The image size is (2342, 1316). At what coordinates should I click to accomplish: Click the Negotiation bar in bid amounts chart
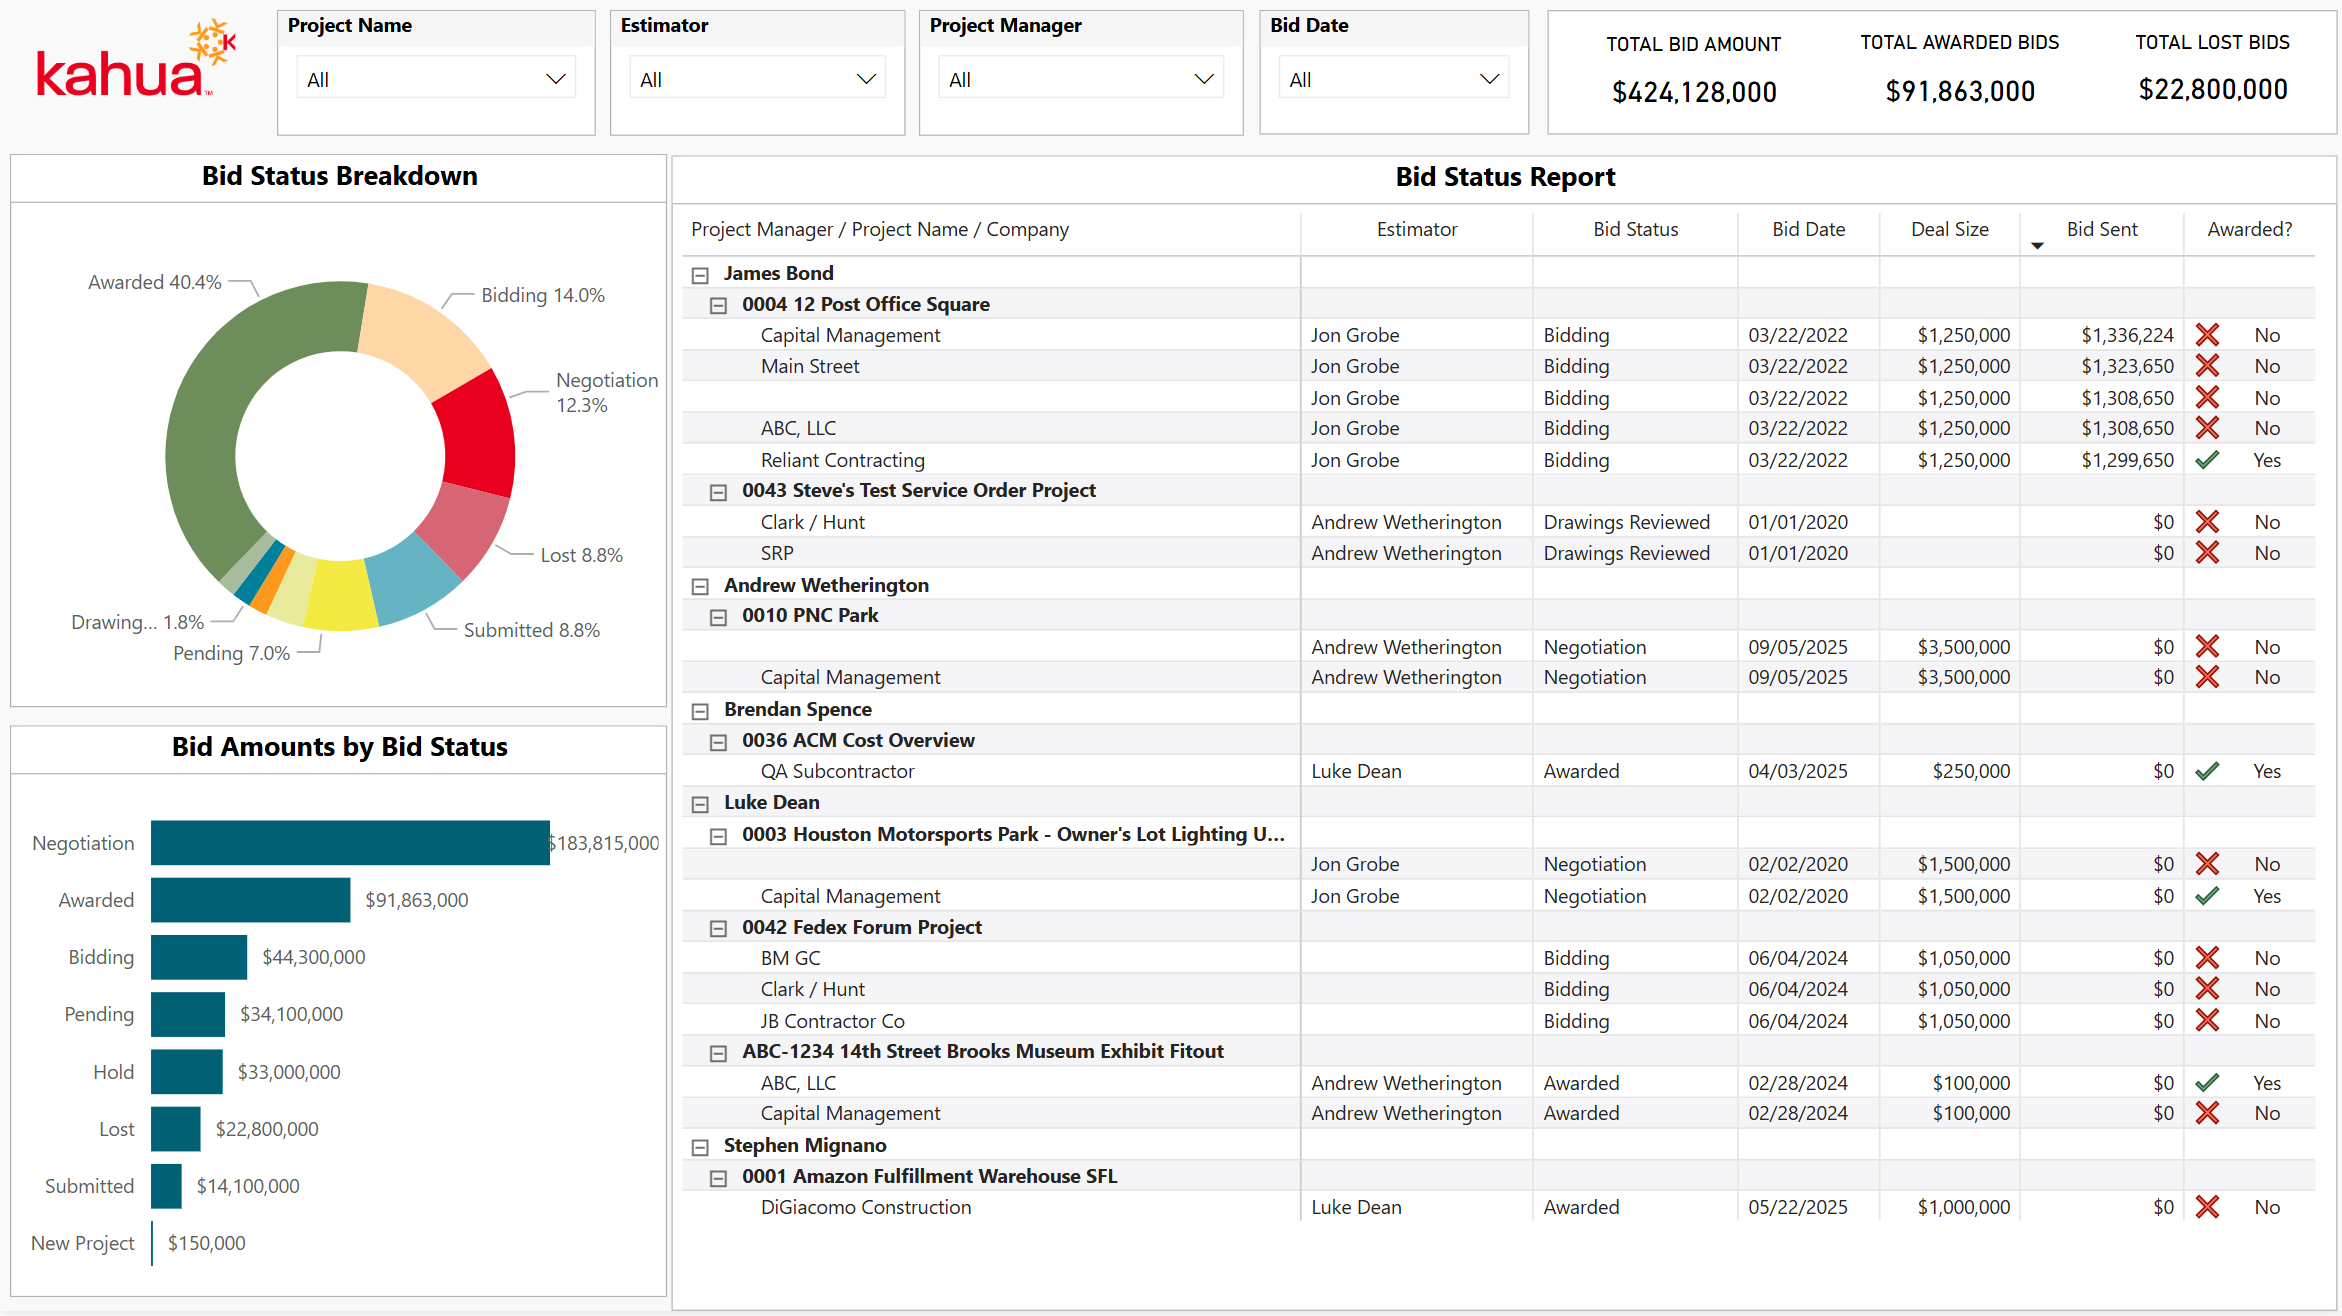pos(350,843)
